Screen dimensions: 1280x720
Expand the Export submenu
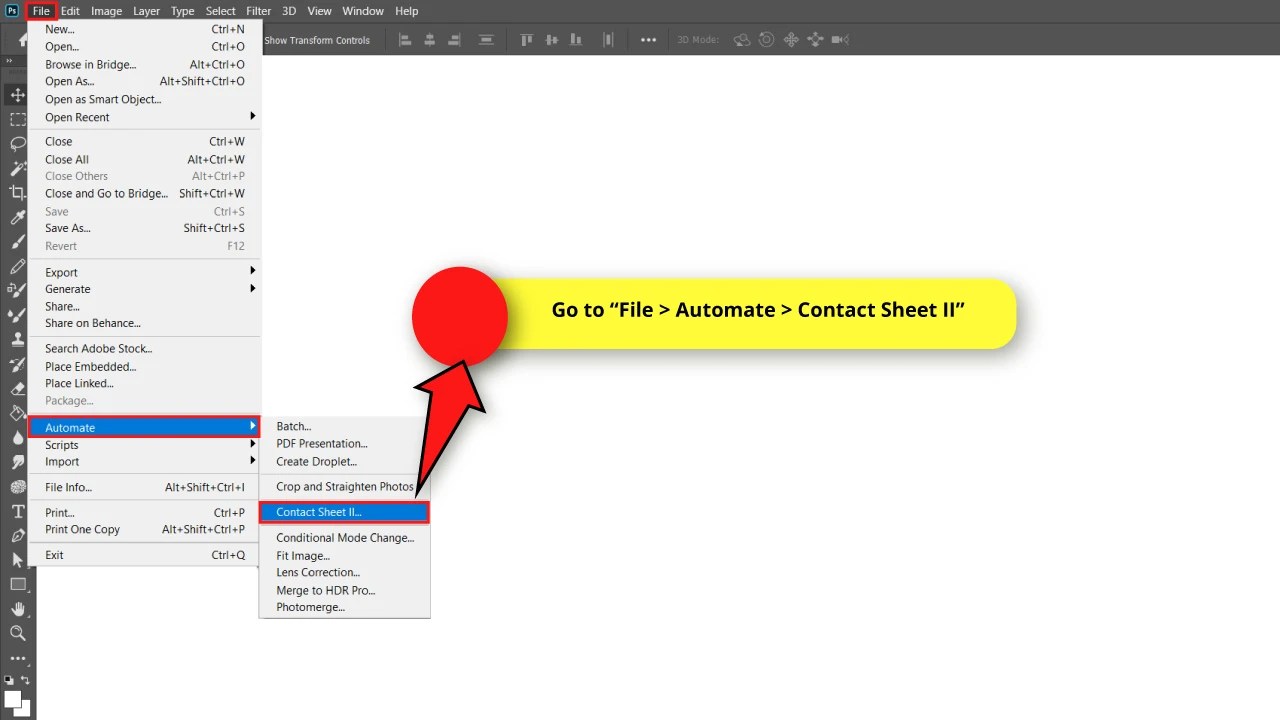pyautogui.click(x=145, y=271)
